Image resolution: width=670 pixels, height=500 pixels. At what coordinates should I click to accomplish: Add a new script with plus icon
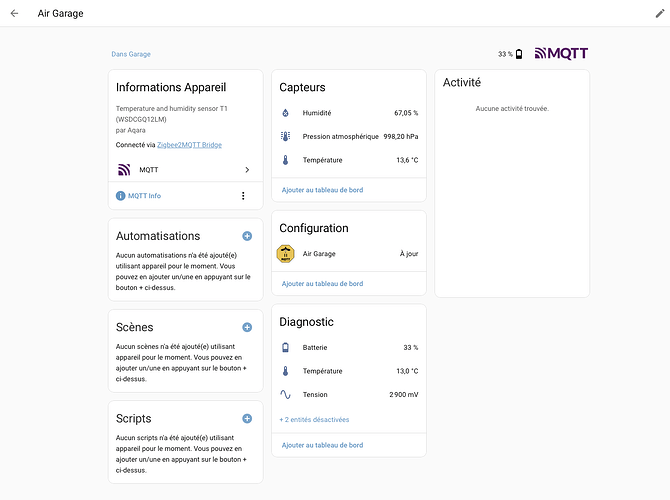(247, 418)
